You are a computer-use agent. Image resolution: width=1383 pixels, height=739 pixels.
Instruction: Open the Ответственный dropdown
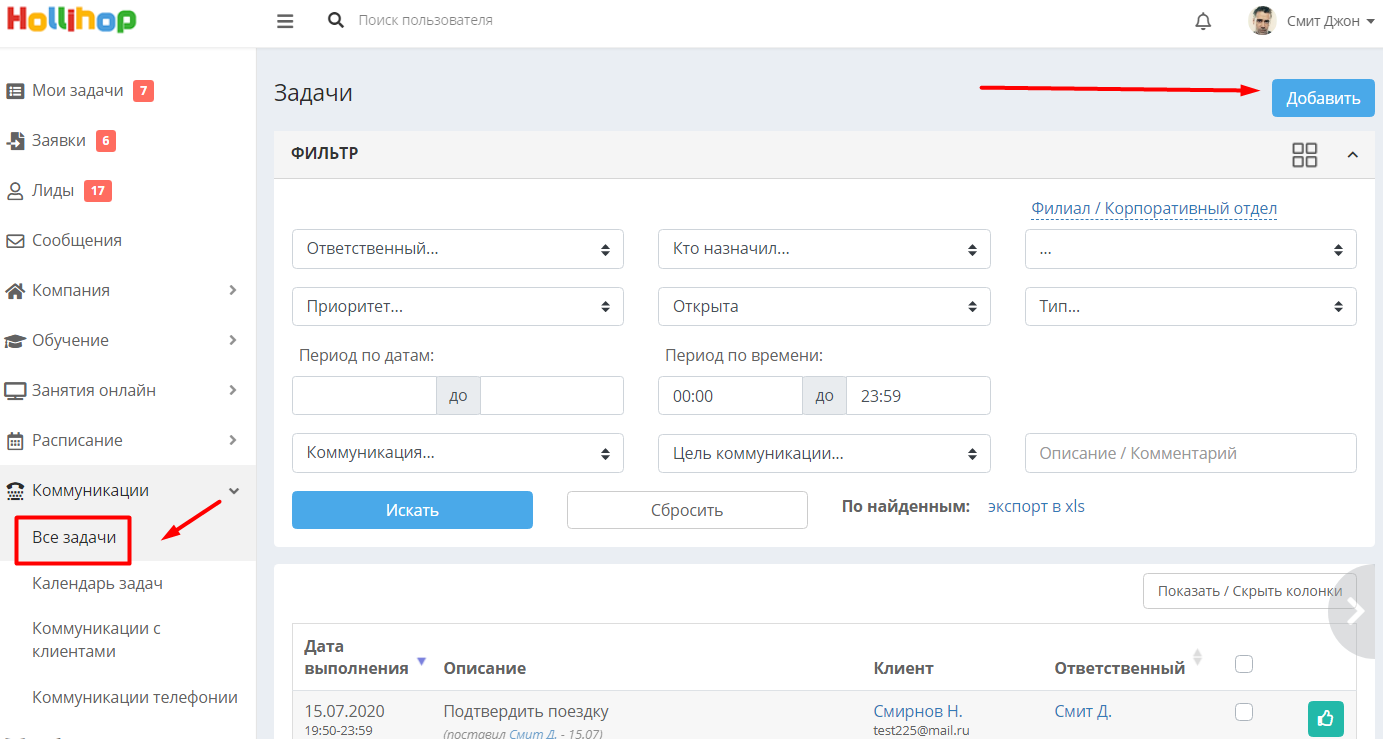coord(458,249)
